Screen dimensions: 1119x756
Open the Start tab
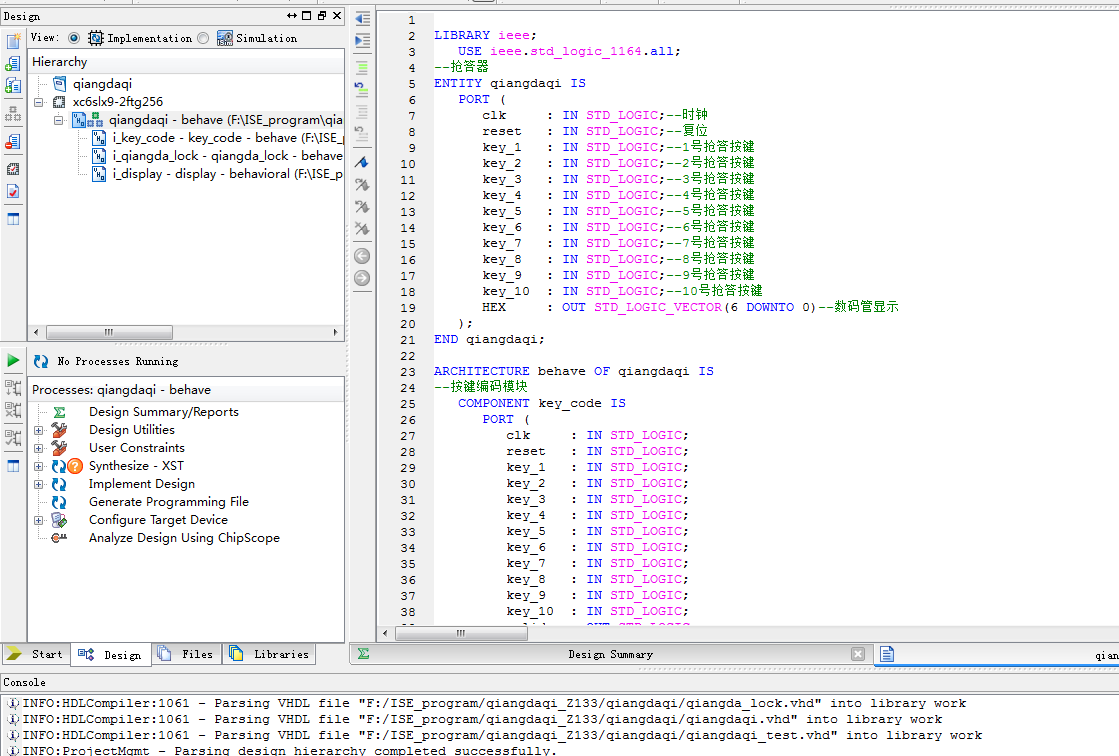[35, 654]
